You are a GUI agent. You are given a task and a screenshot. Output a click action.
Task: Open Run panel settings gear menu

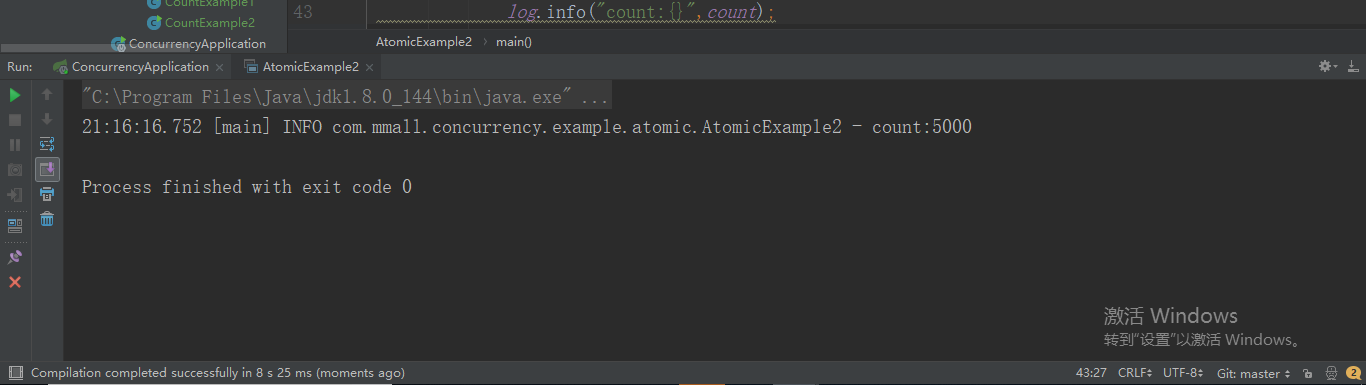click(1328, 66)
